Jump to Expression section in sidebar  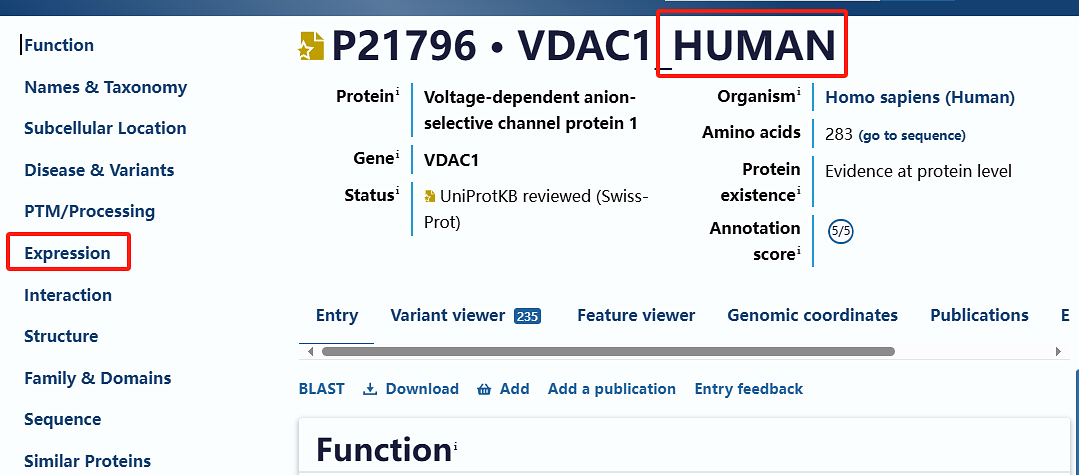[x=67, y=253]
